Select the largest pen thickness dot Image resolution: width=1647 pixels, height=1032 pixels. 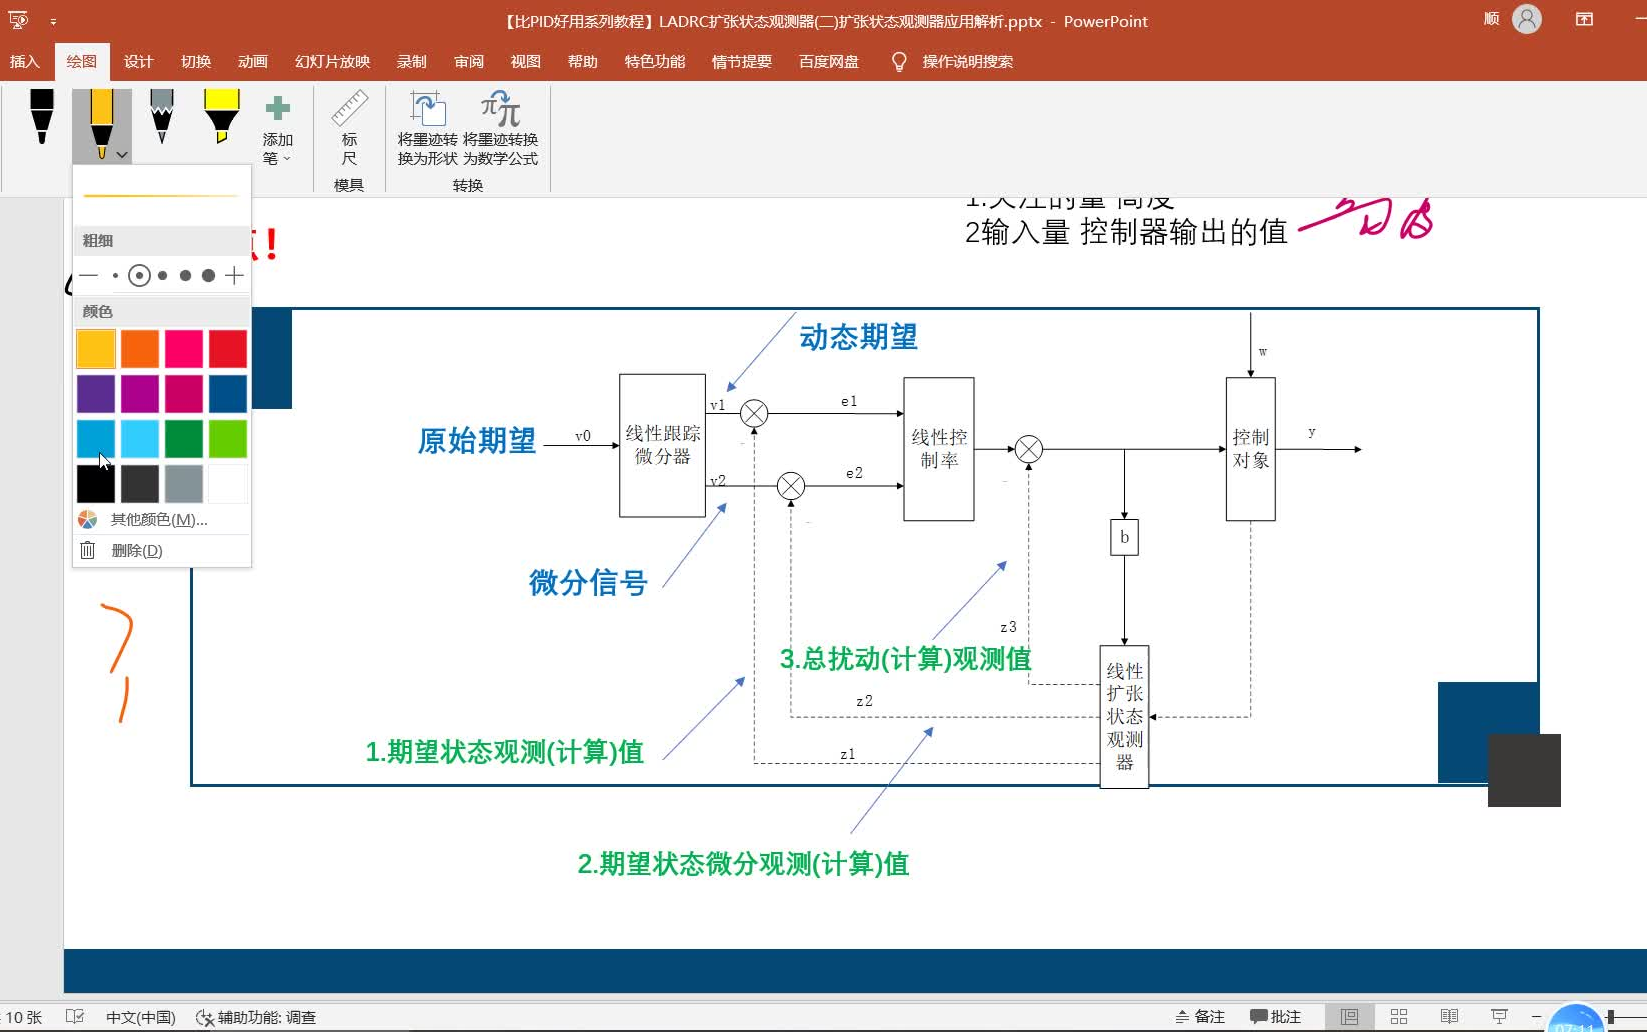point(208,275)
